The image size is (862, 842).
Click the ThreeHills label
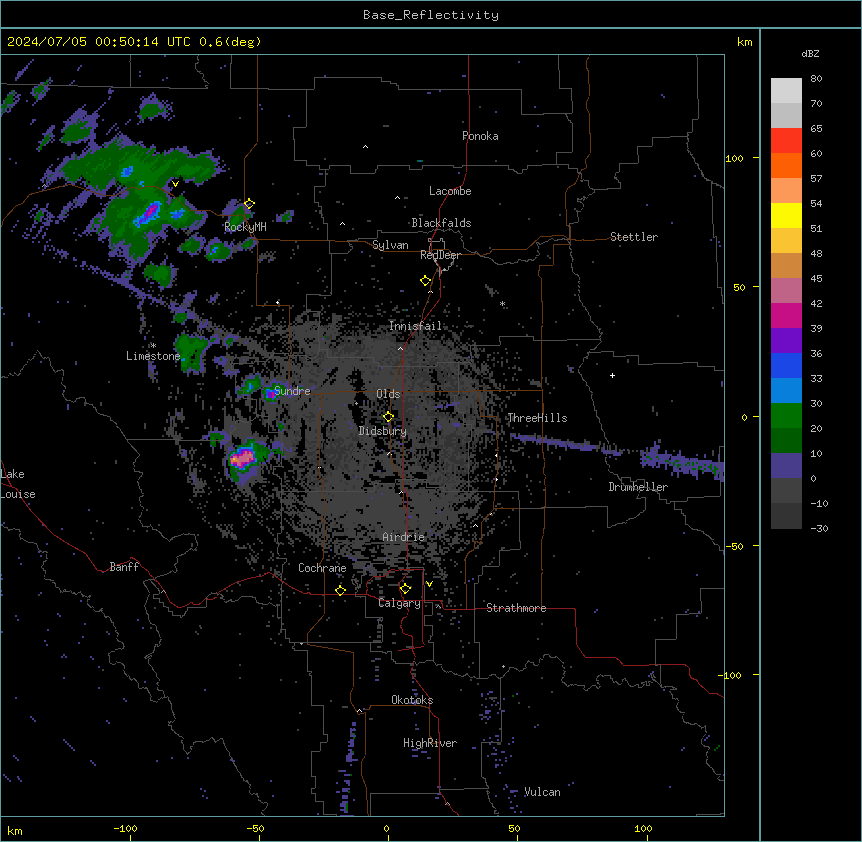[537, 418]
